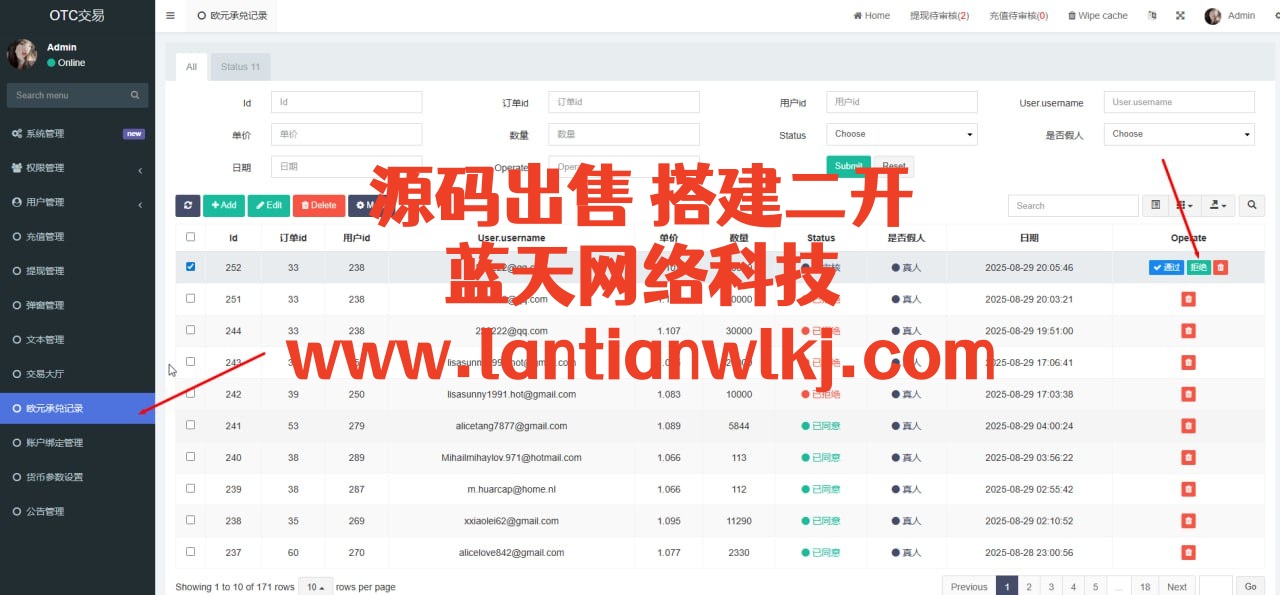
Task: Click the 用户id filter input field
Action: coord(901,102)
